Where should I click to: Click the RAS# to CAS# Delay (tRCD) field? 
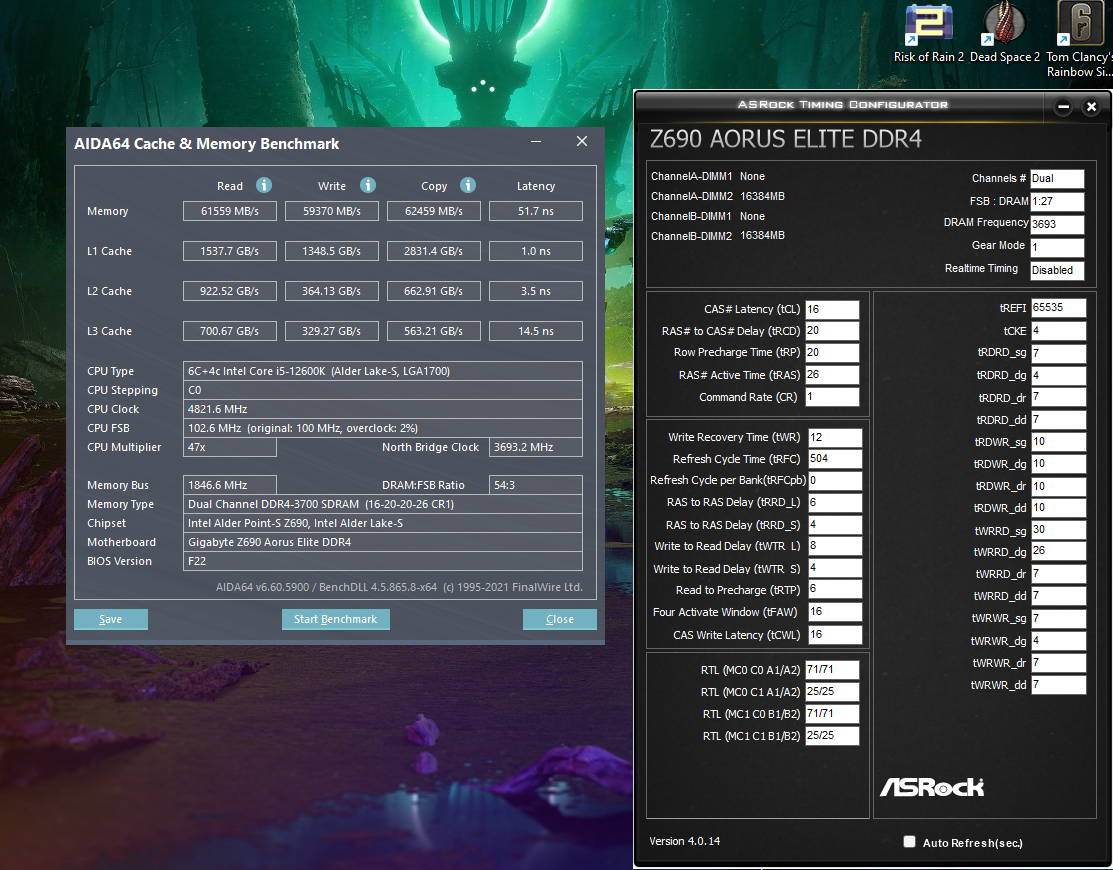[833, 331]
